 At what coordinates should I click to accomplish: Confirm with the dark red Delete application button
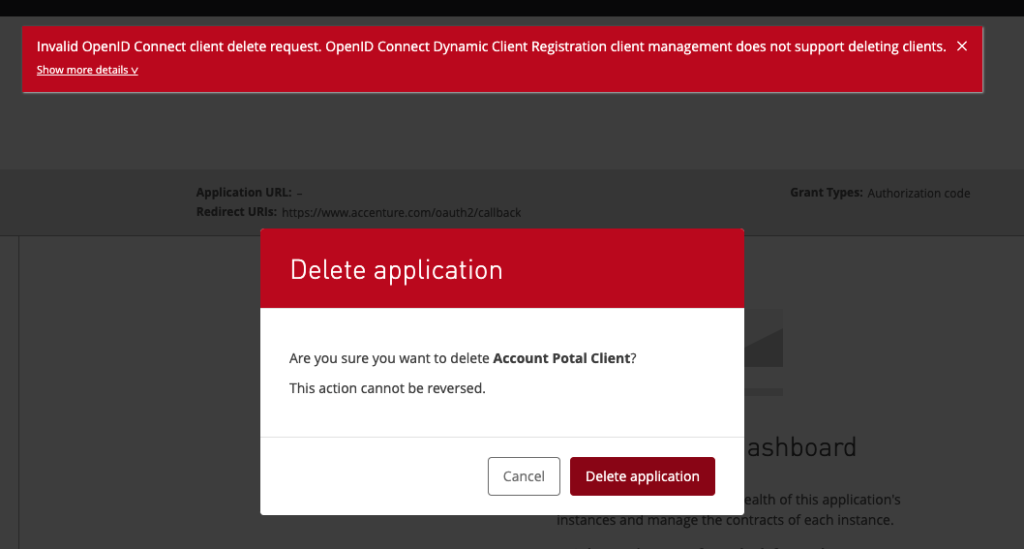[642, 476]
